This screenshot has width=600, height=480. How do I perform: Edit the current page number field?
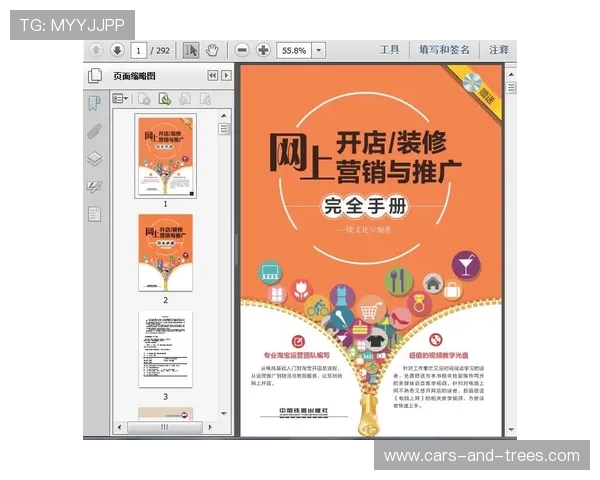click(139, 51)
